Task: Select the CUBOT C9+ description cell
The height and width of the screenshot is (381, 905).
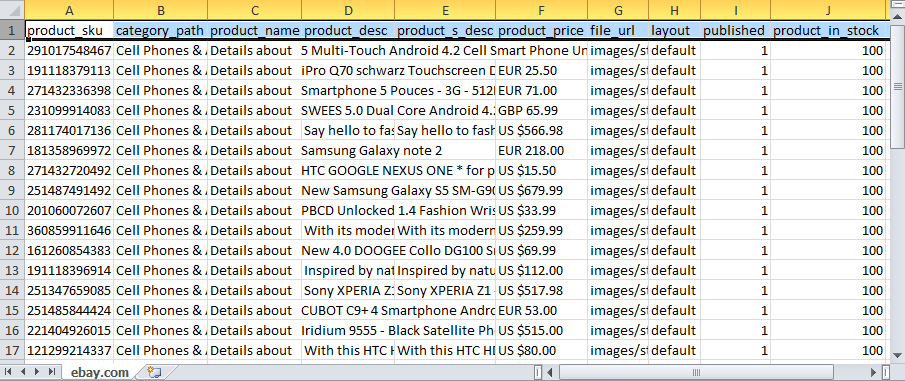Action: tap(348, 311)
